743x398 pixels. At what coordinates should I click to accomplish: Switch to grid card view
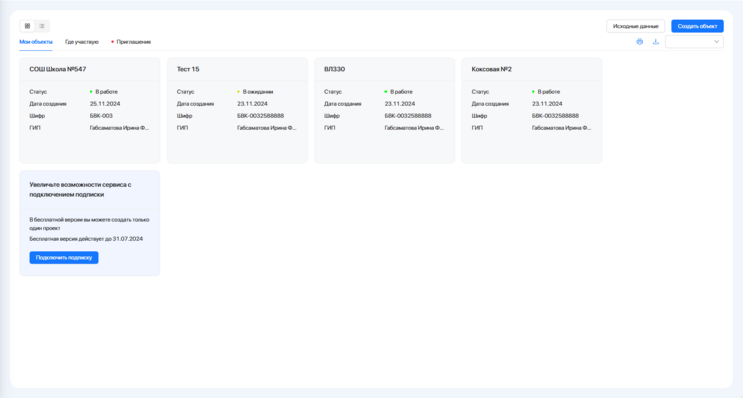pyautogui.click(x=27, y=26)
